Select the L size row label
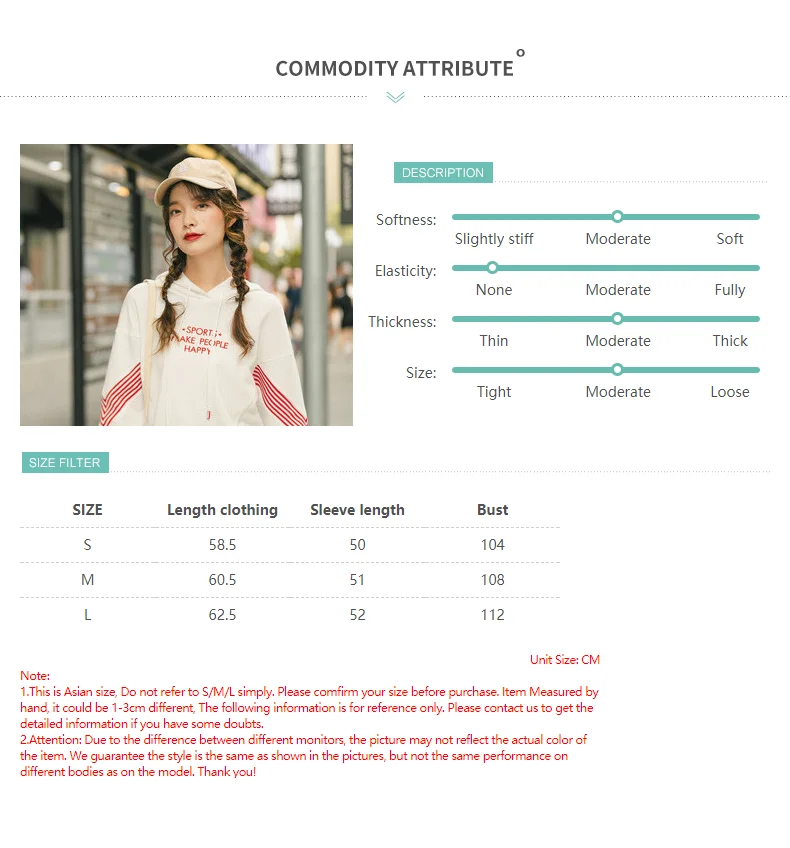 [x=88, y=615]
